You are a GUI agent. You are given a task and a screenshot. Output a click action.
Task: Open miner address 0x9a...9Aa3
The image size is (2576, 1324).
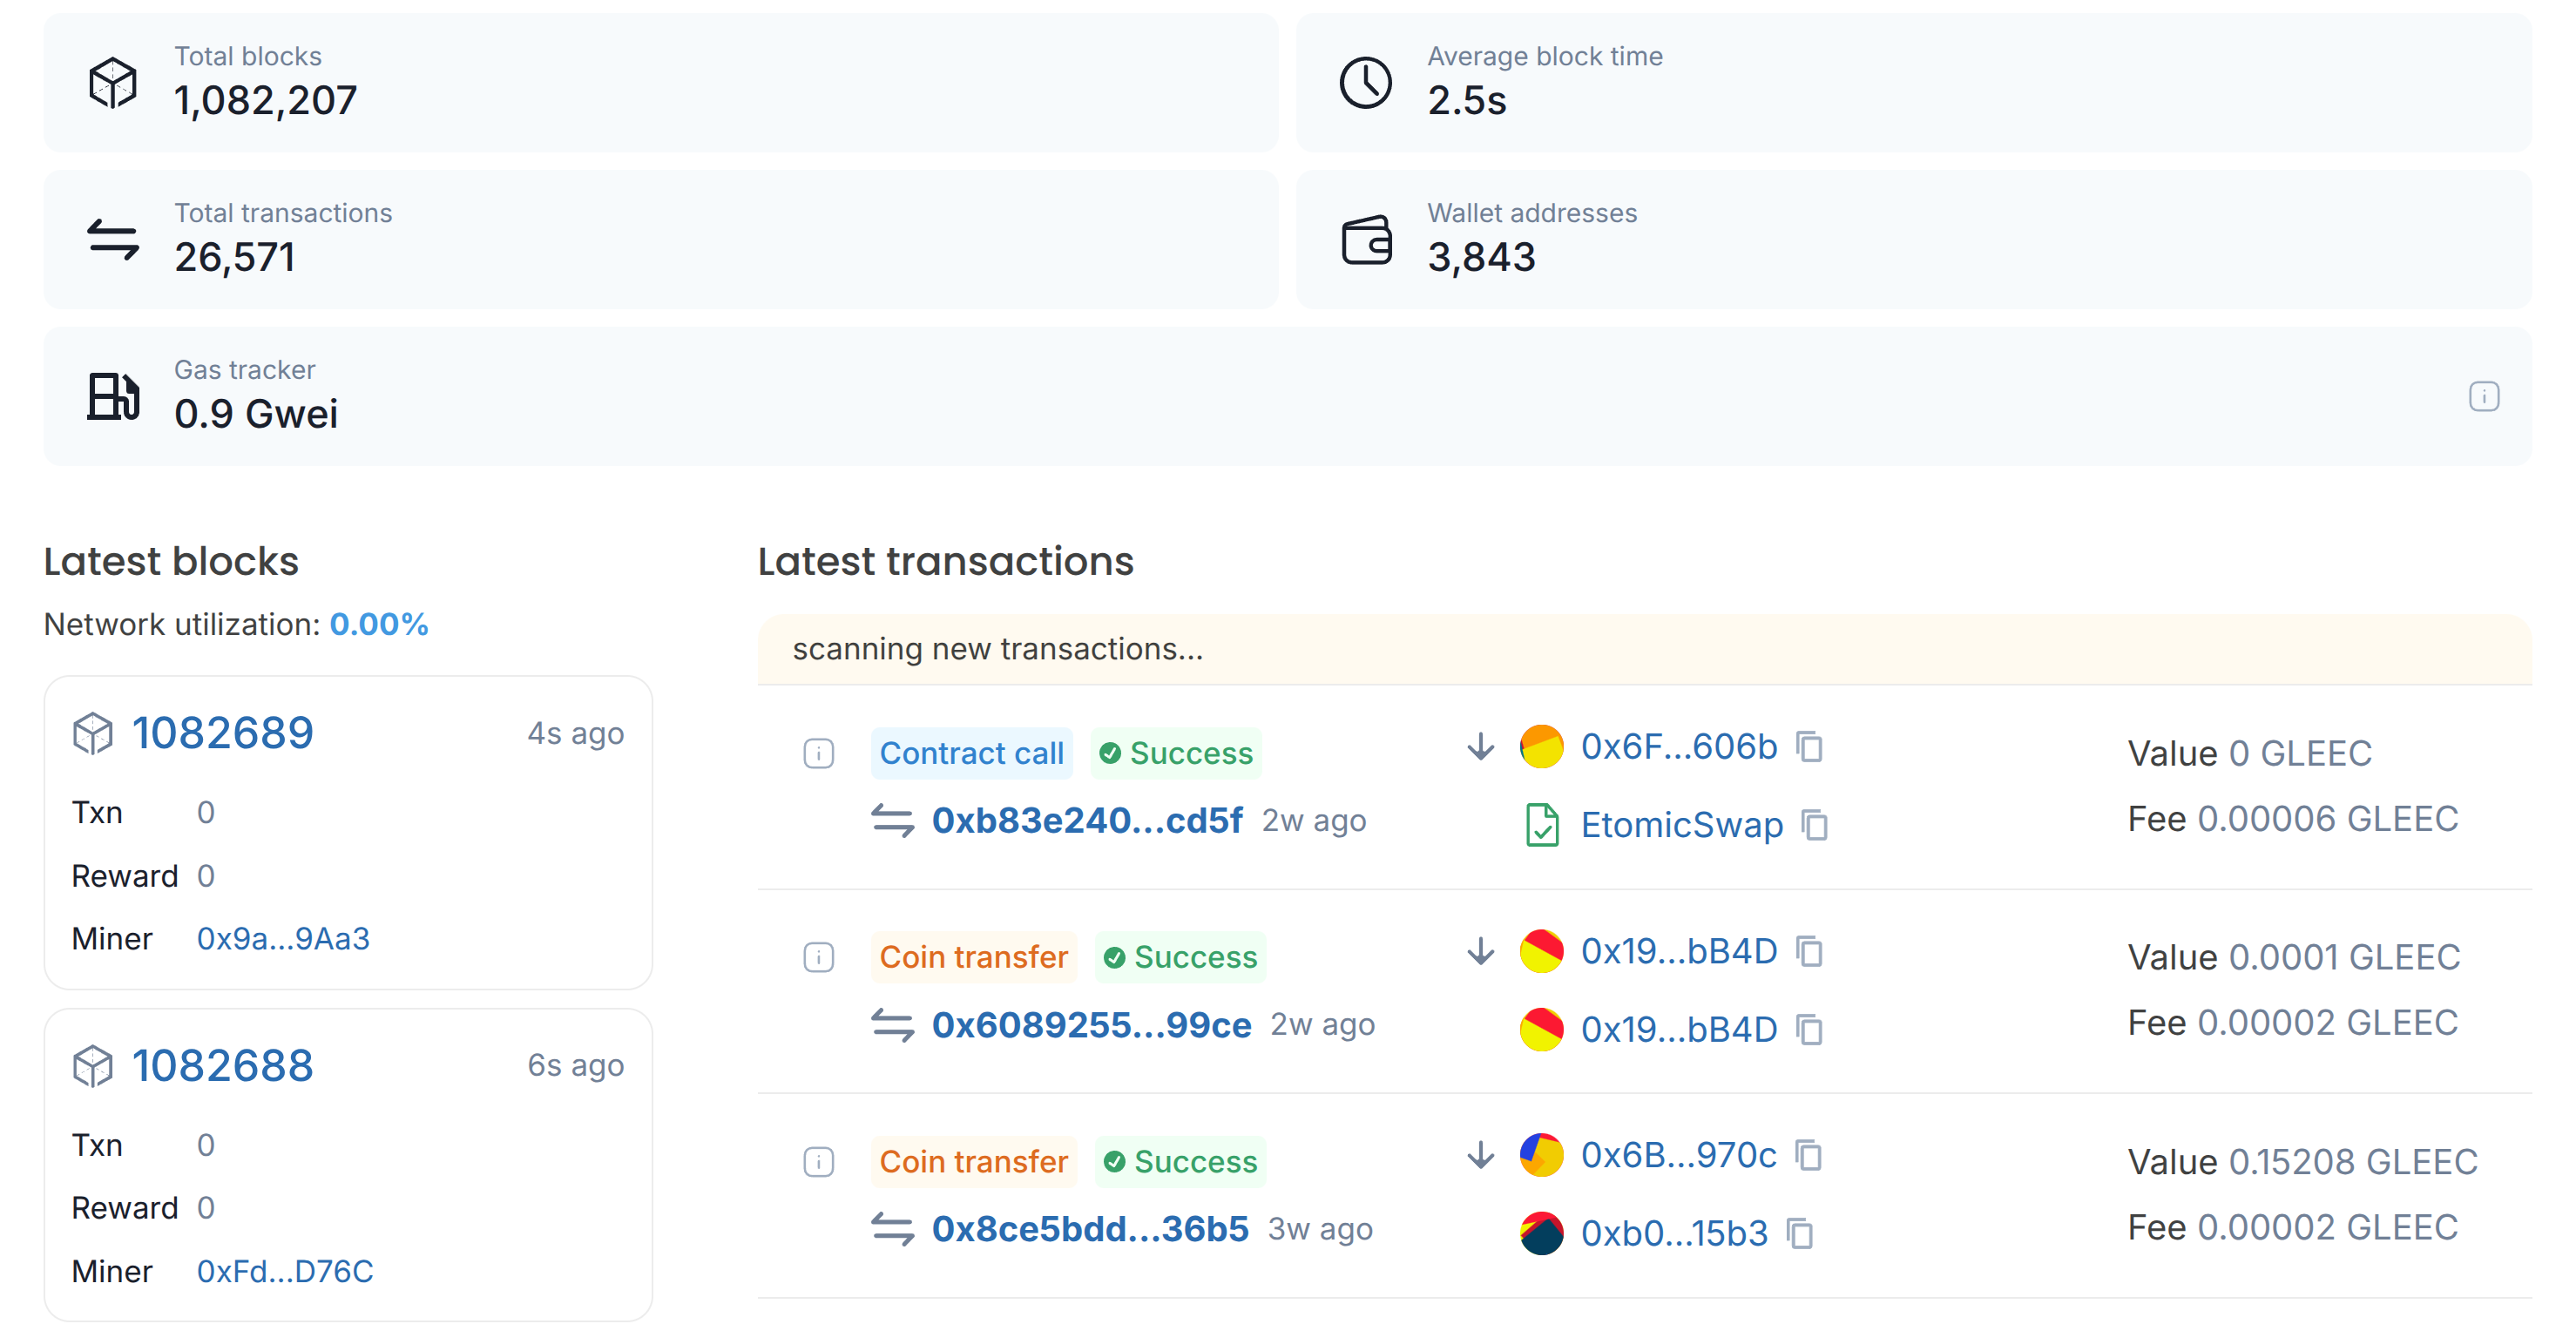coord(283,938)
